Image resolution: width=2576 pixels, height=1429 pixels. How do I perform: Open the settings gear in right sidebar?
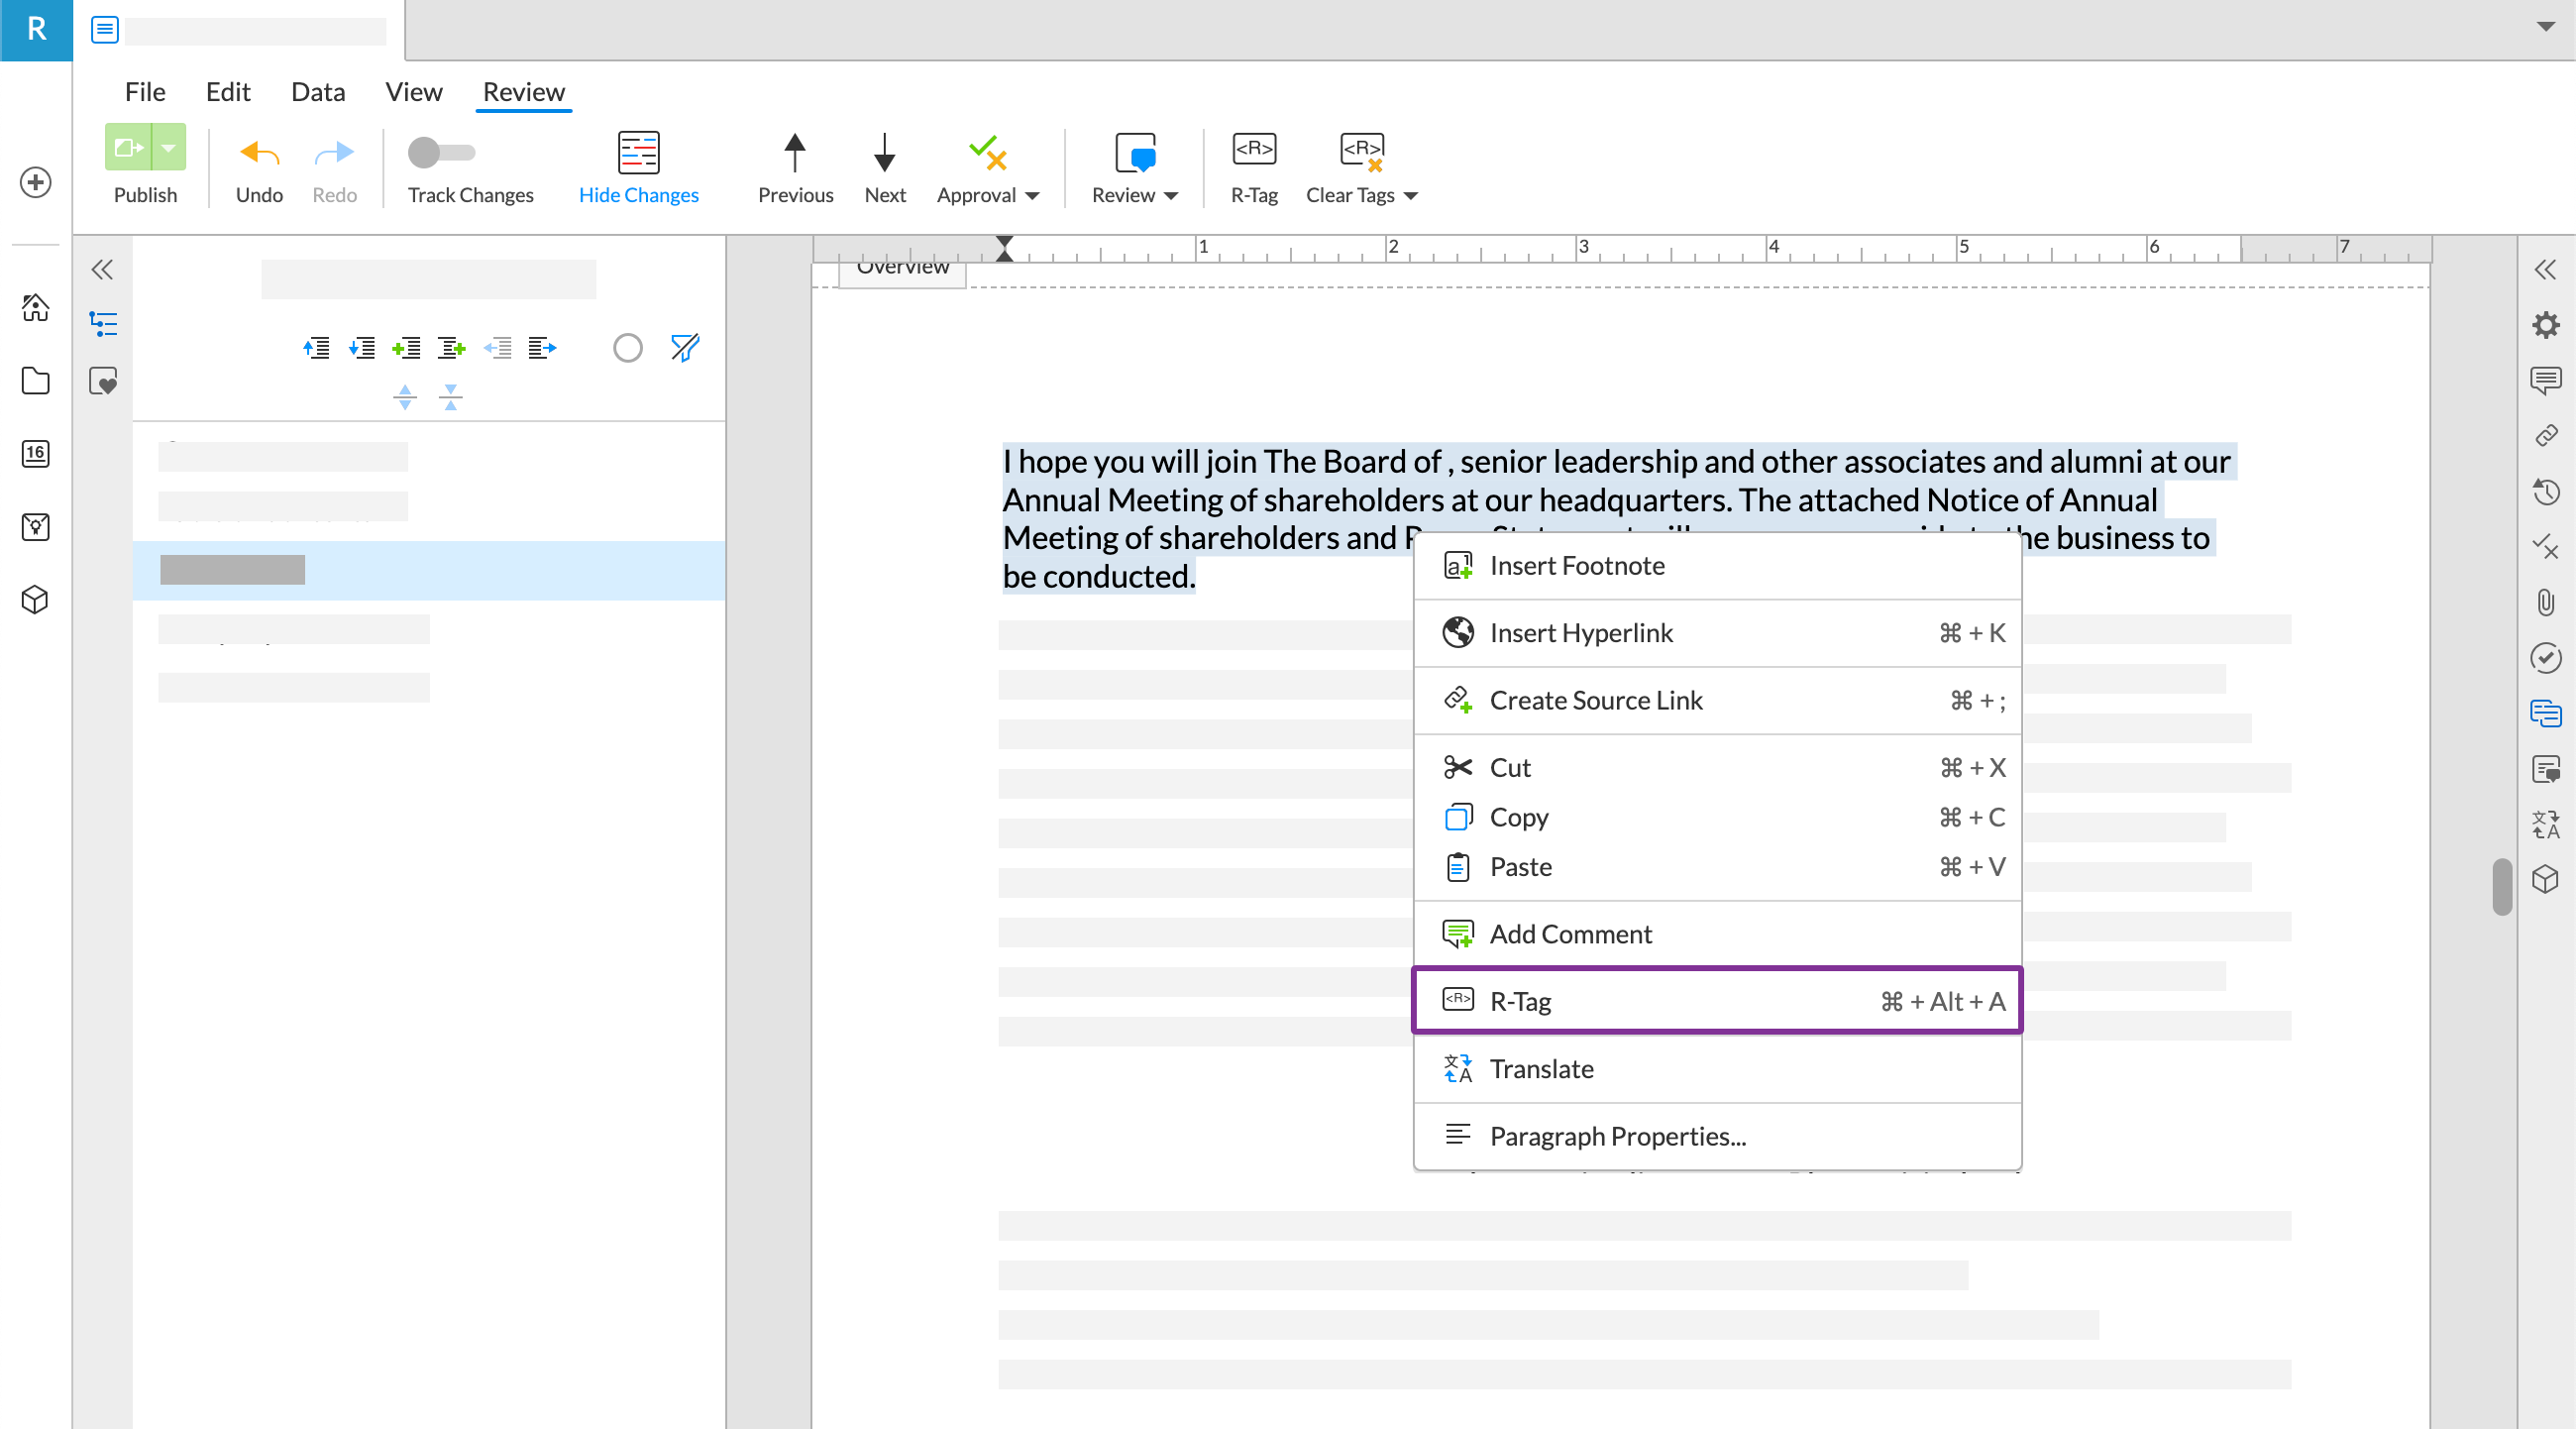pos(2545,324)
